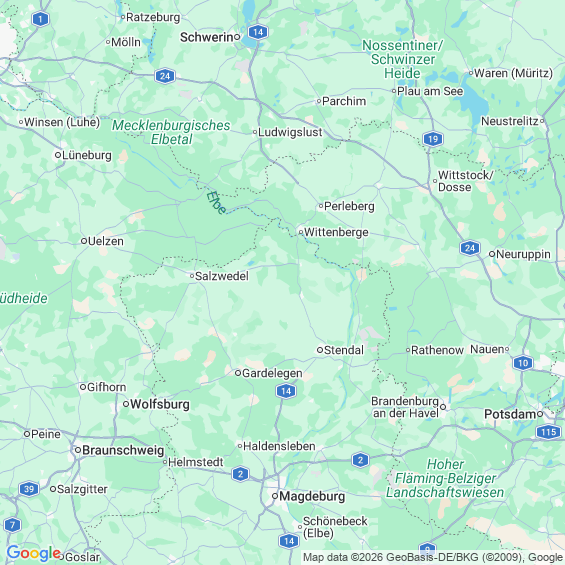565x565 pixels.
Task: Click the Wolfsburg city label
Action: click(160, 404)
